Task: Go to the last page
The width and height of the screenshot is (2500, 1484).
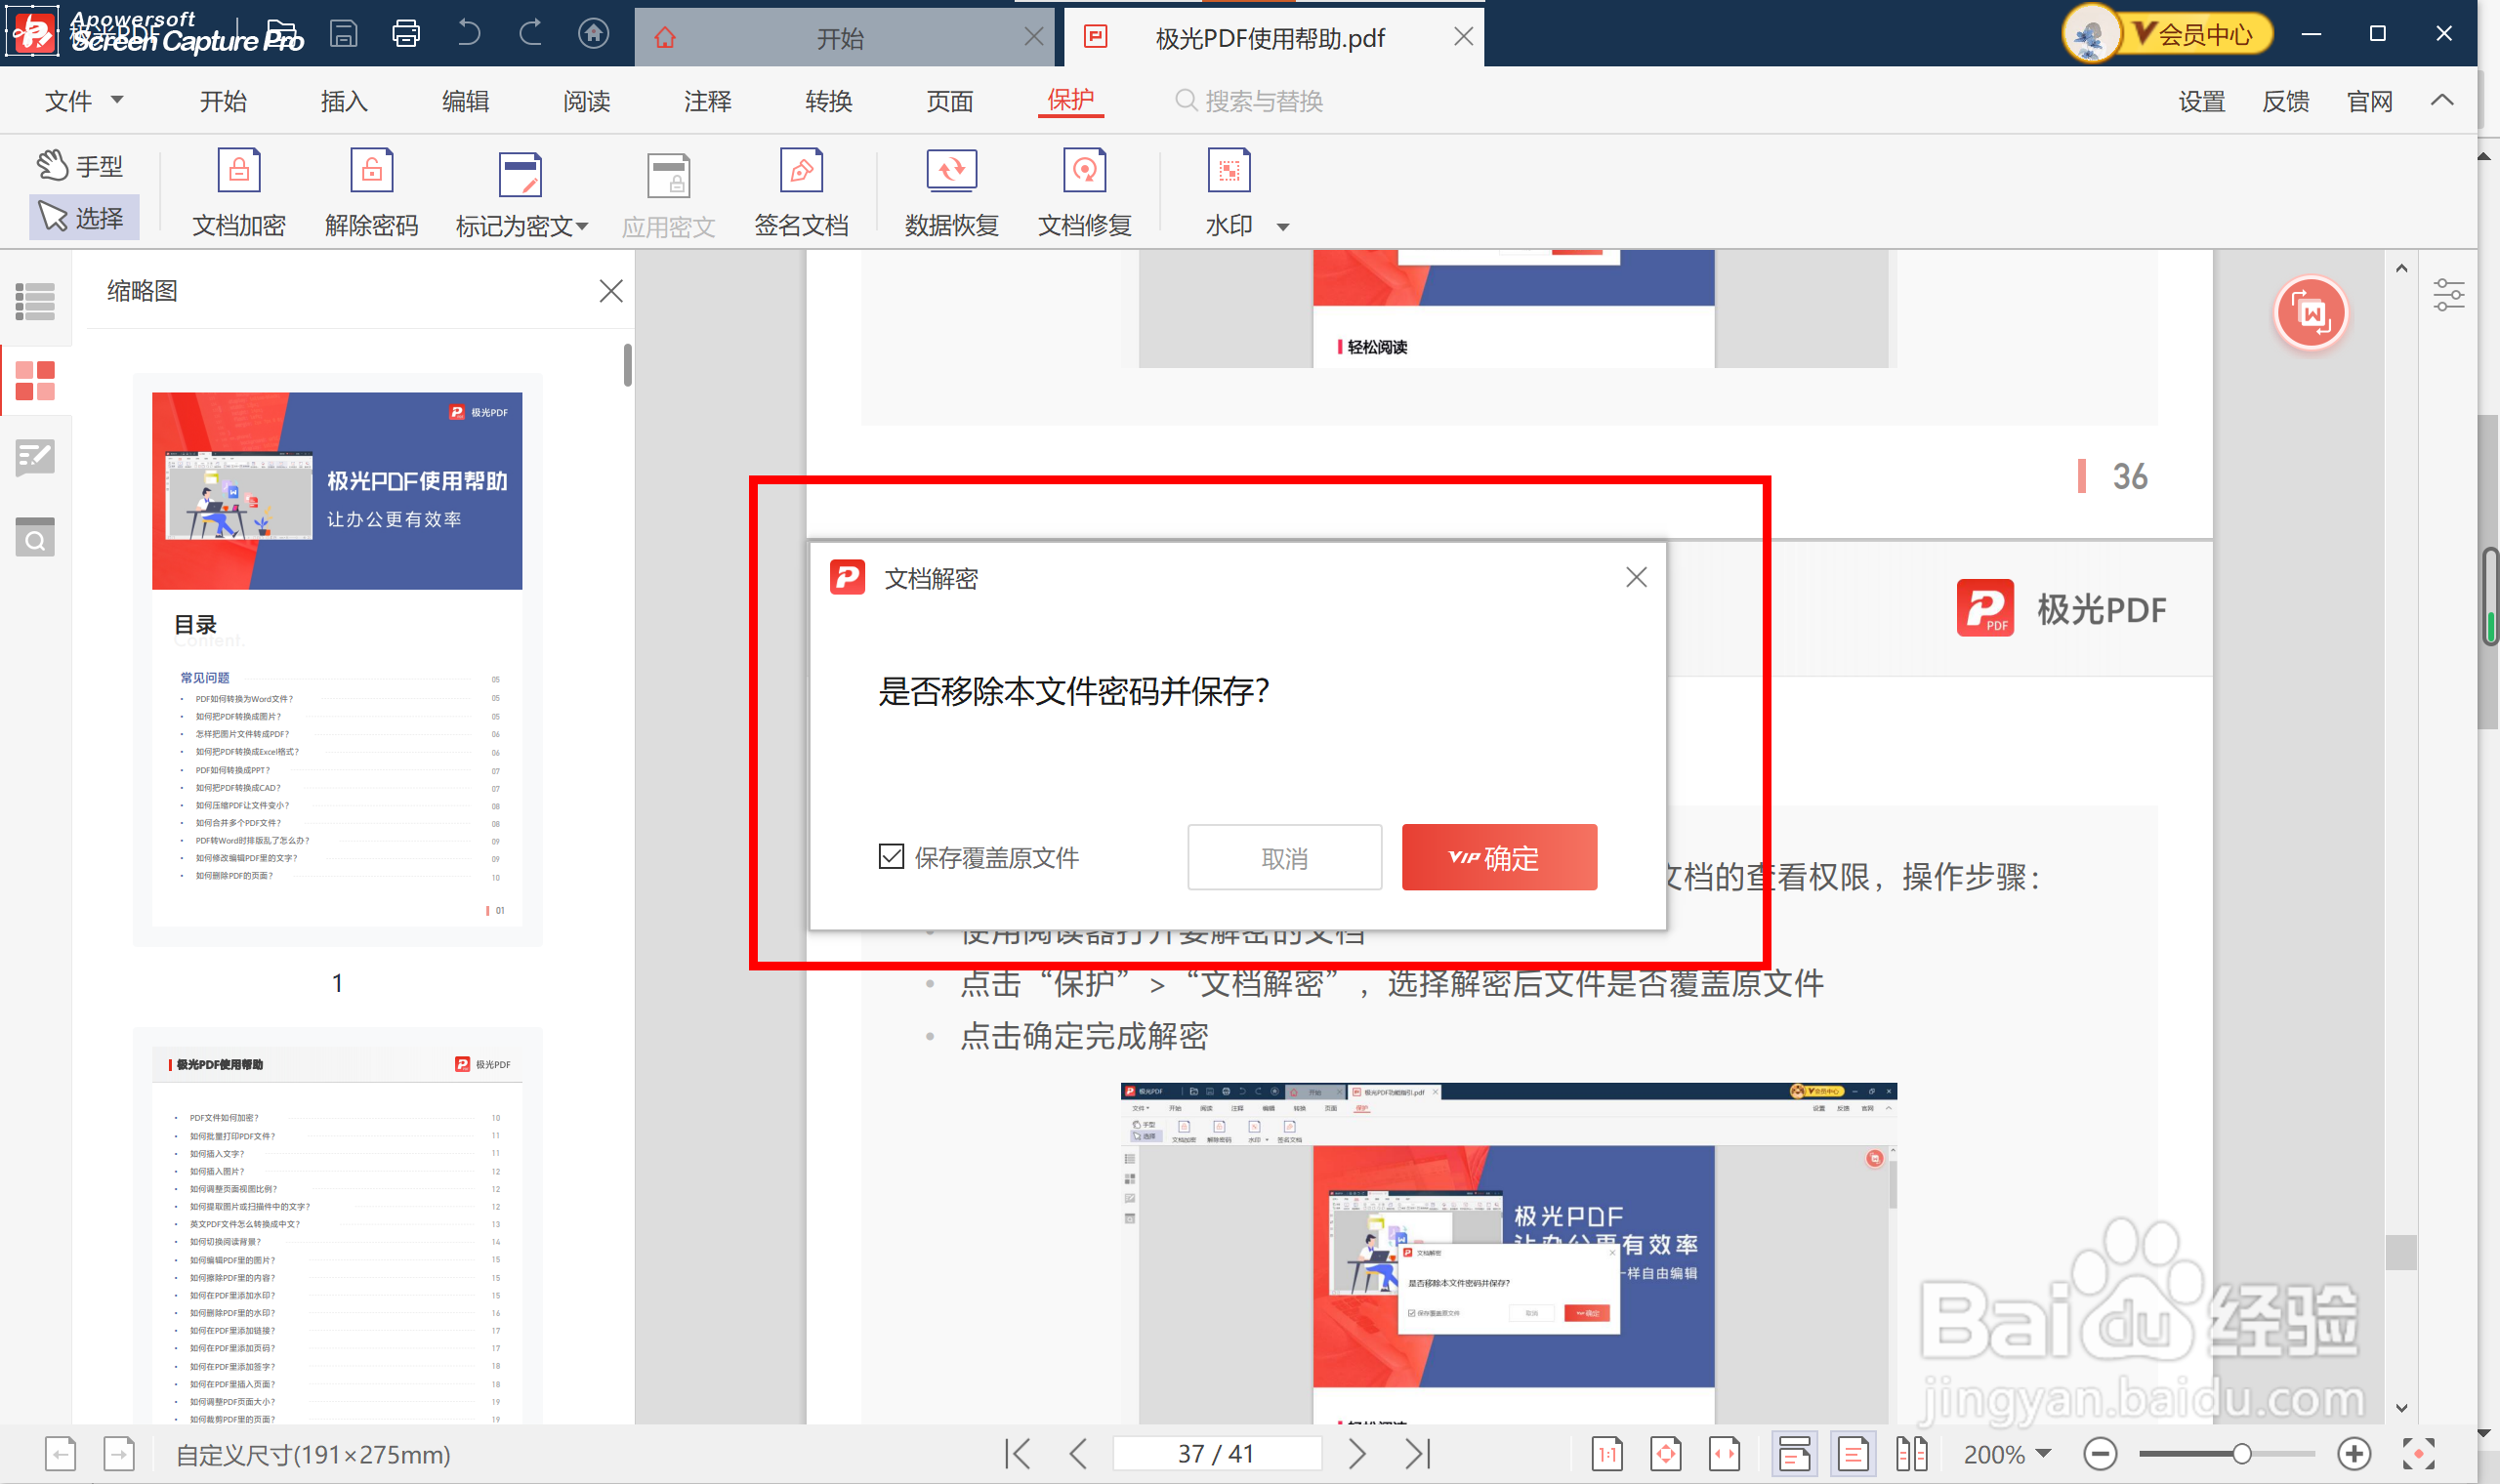Action: click(1419, 1453)
